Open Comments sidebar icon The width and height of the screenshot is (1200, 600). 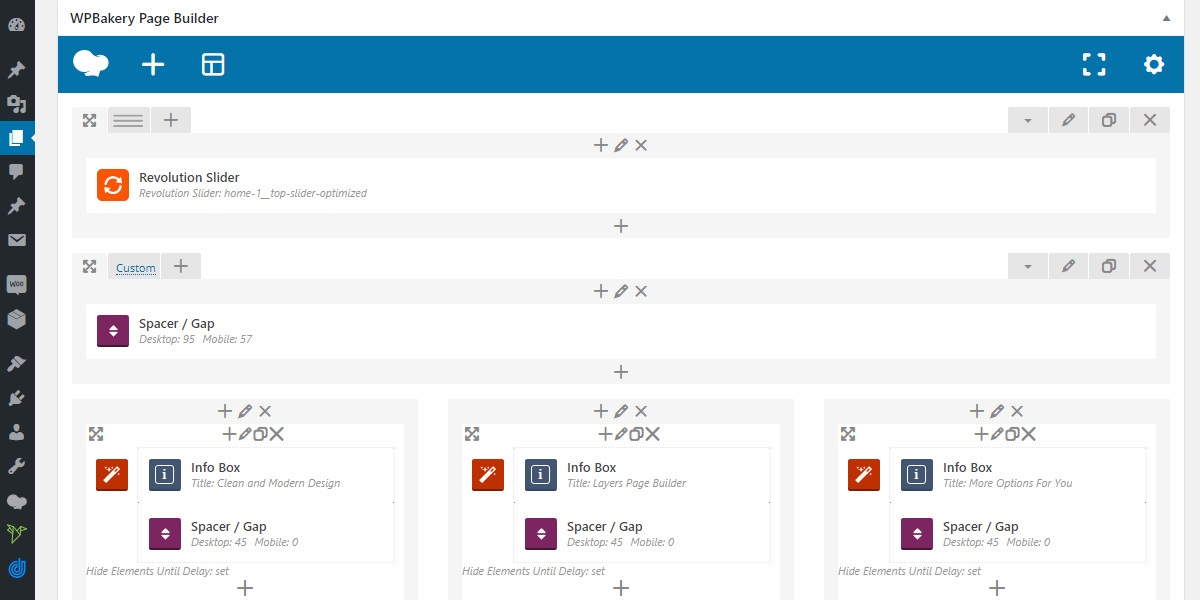(x=16, y=171)
